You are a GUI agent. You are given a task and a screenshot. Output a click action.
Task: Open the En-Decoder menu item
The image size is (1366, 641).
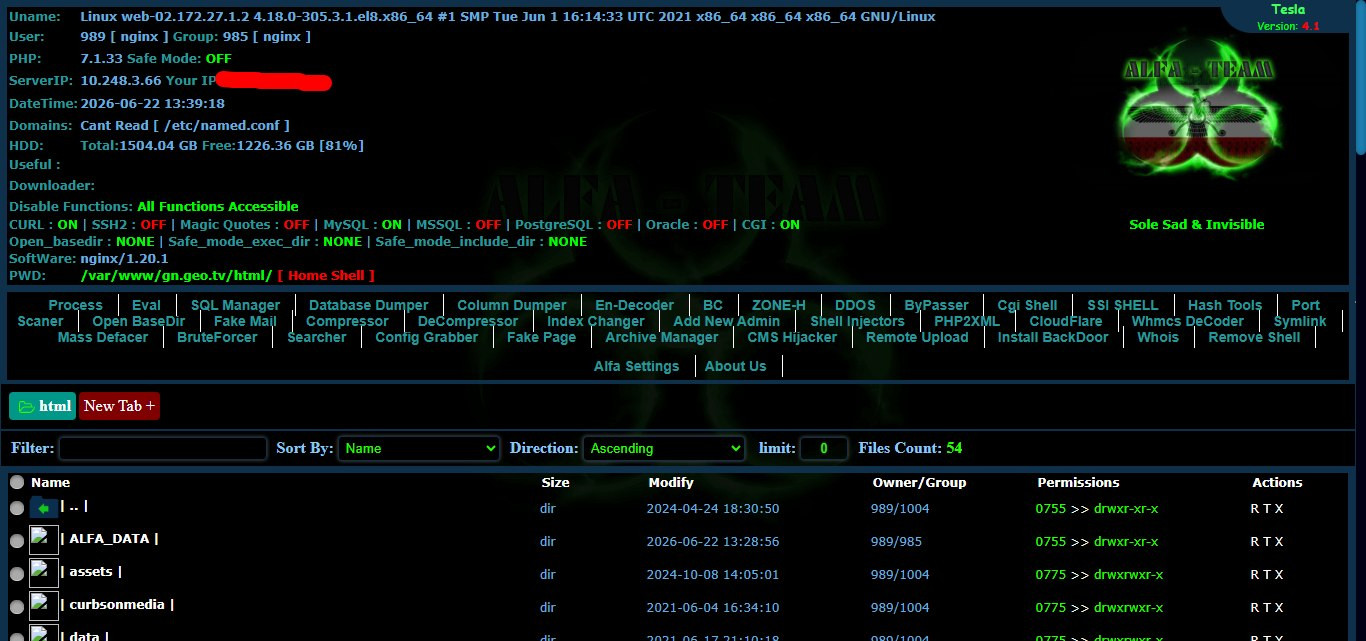(634, 305)
